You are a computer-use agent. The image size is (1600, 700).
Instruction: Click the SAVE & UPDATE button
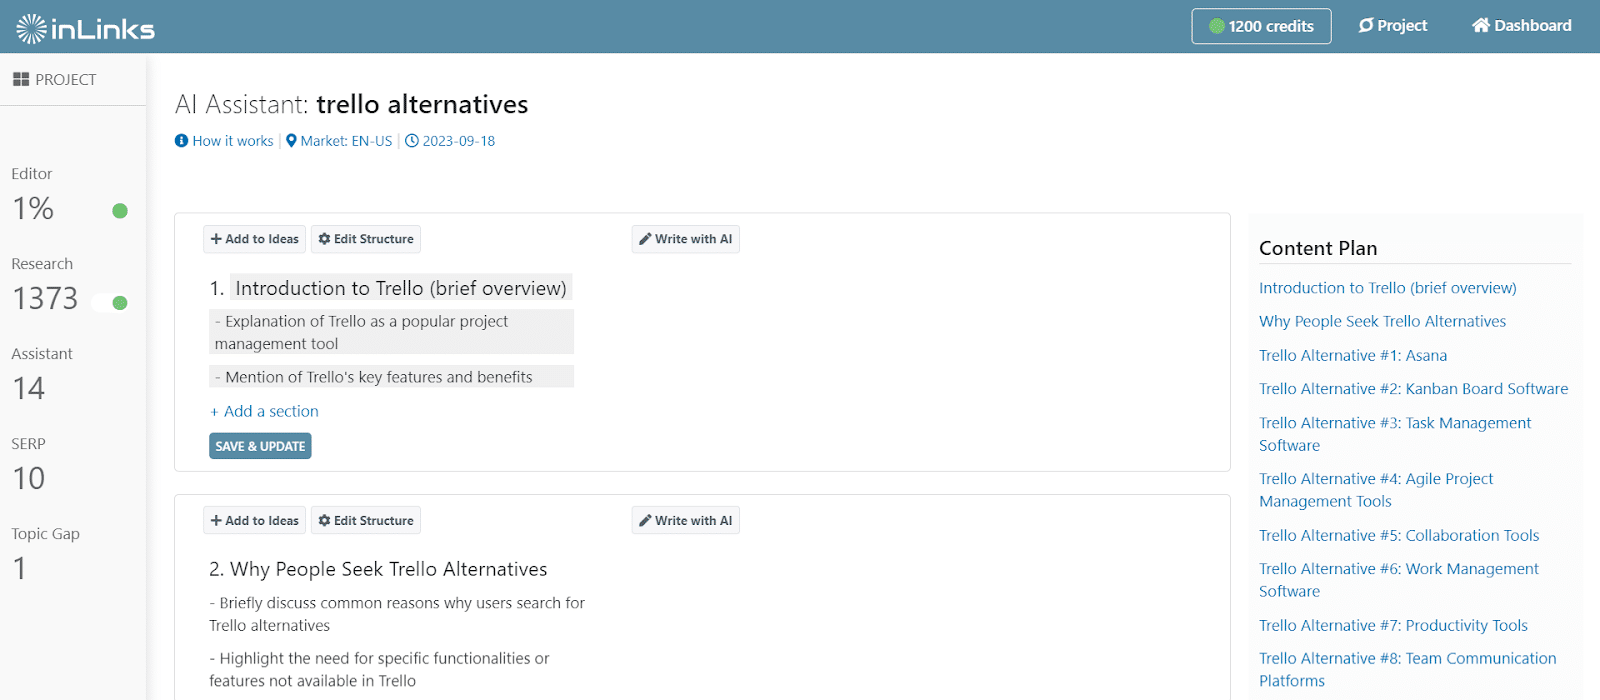[260, 446]
